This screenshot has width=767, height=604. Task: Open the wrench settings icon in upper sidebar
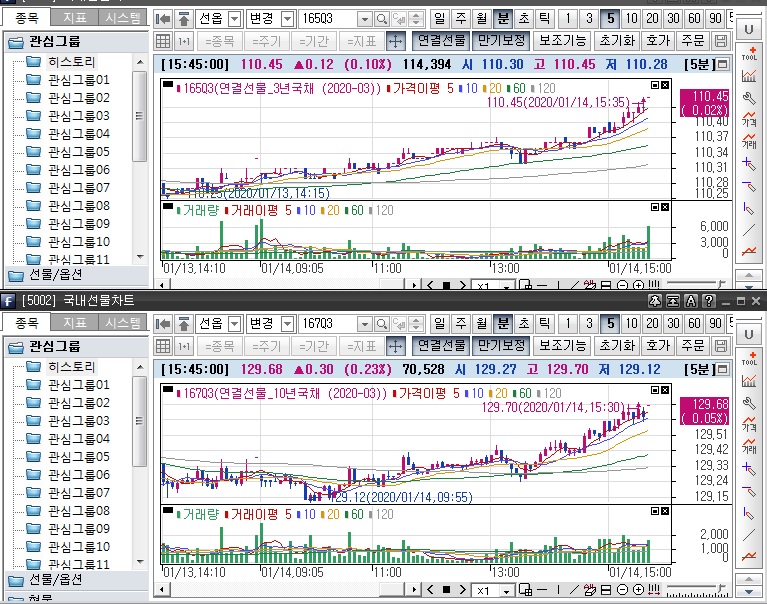pyautogui.click(x=749, y=98)
